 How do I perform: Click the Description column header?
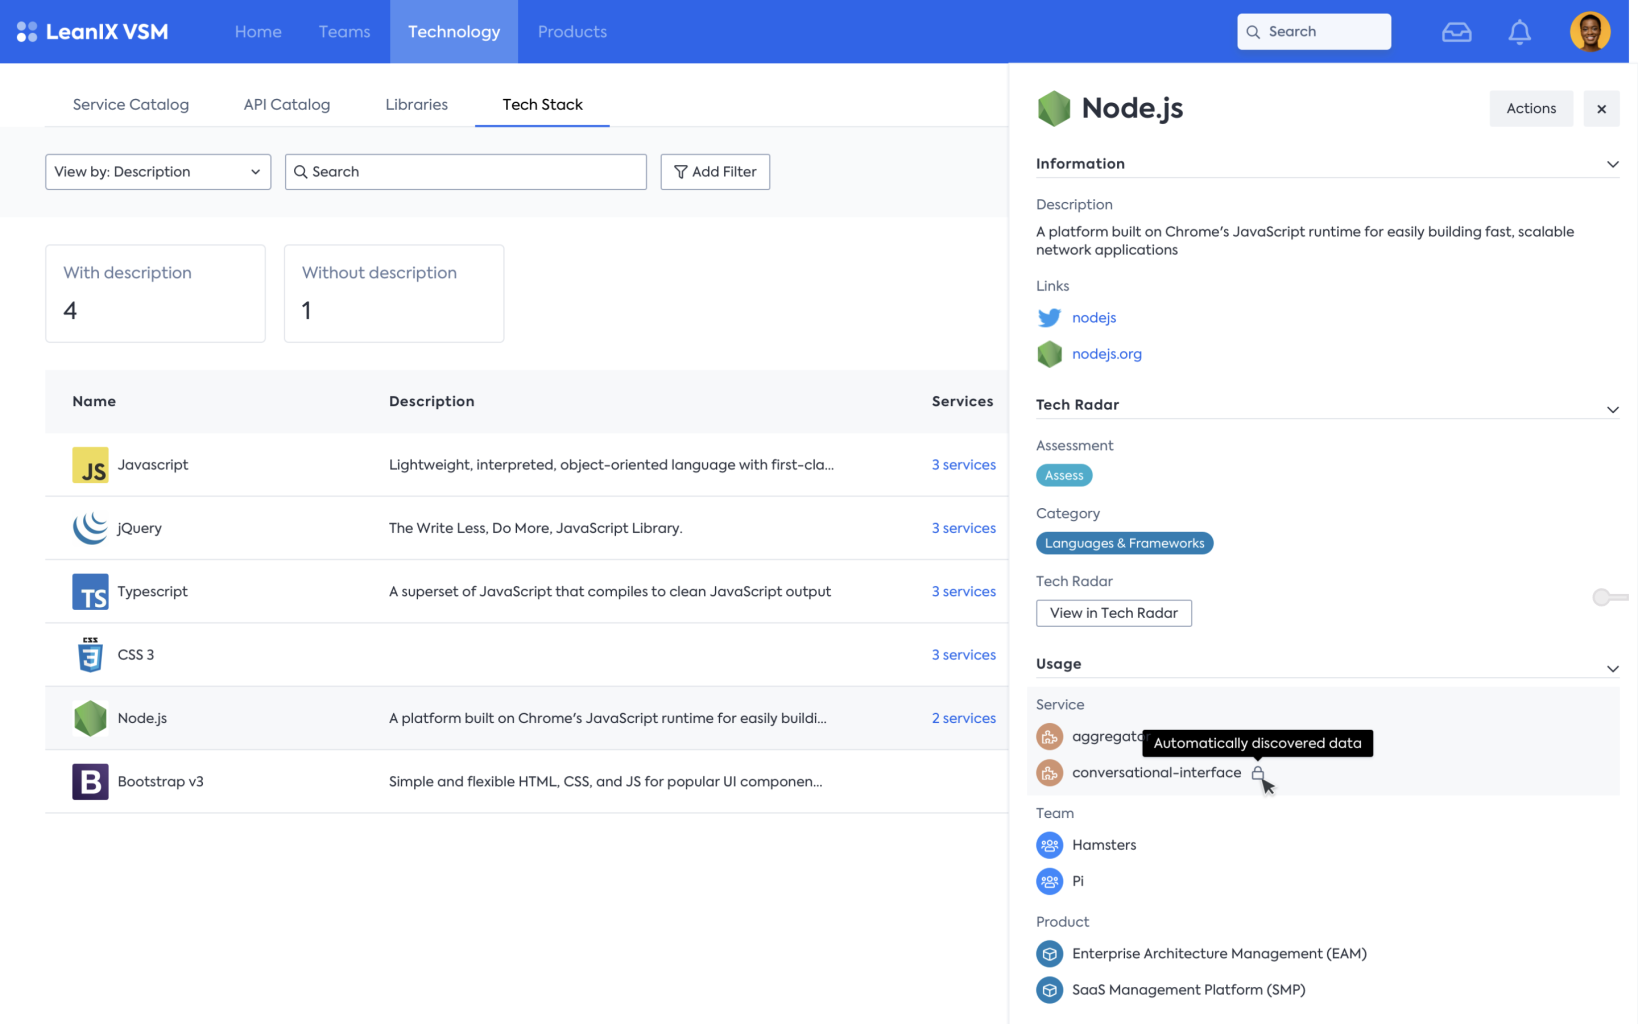pos(431,402)
